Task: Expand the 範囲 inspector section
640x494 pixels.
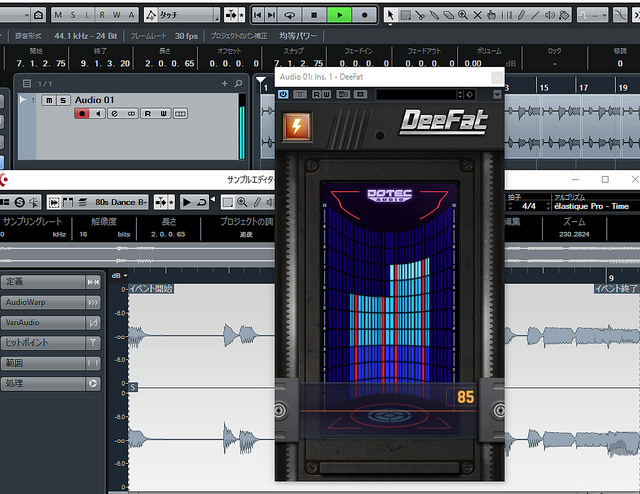Action: coord(51,363)
